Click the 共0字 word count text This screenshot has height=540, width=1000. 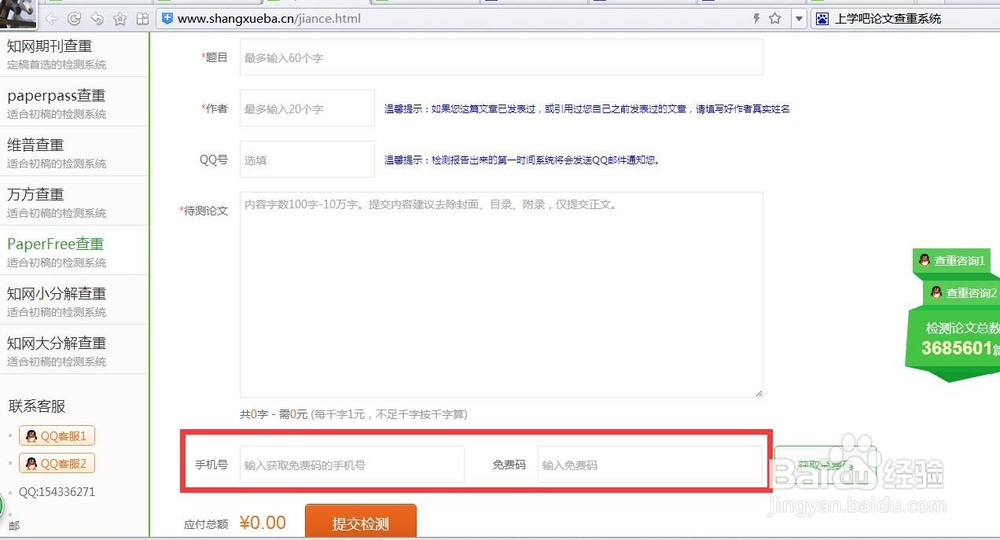254,414
